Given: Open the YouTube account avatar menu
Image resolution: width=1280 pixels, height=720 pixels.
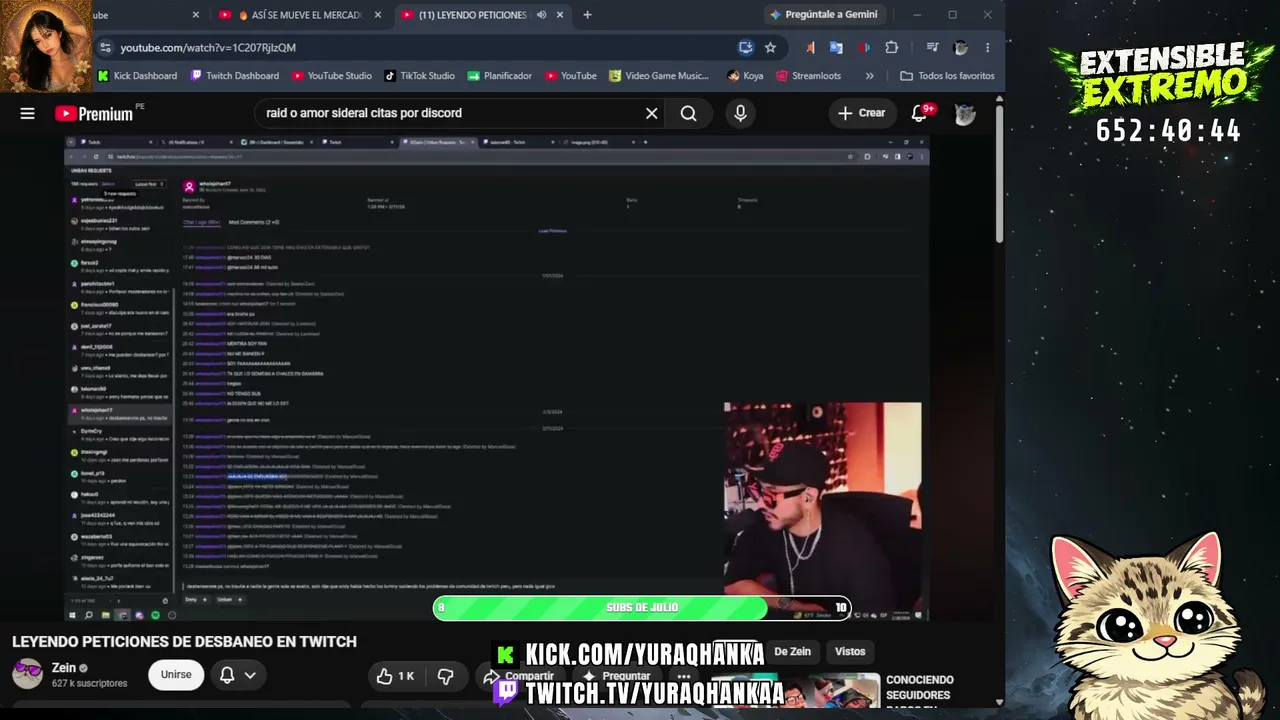Looking at the screenshot, I should click(965, 113).
